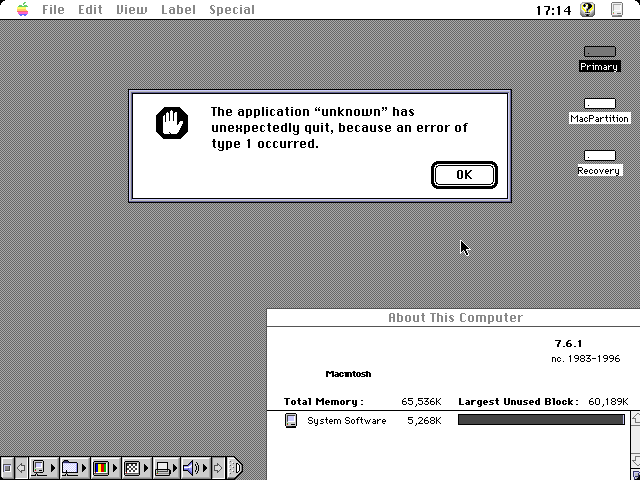Open the Monitor color depth Control Strip module
The image size is (640, 480).
pos(106,468)
